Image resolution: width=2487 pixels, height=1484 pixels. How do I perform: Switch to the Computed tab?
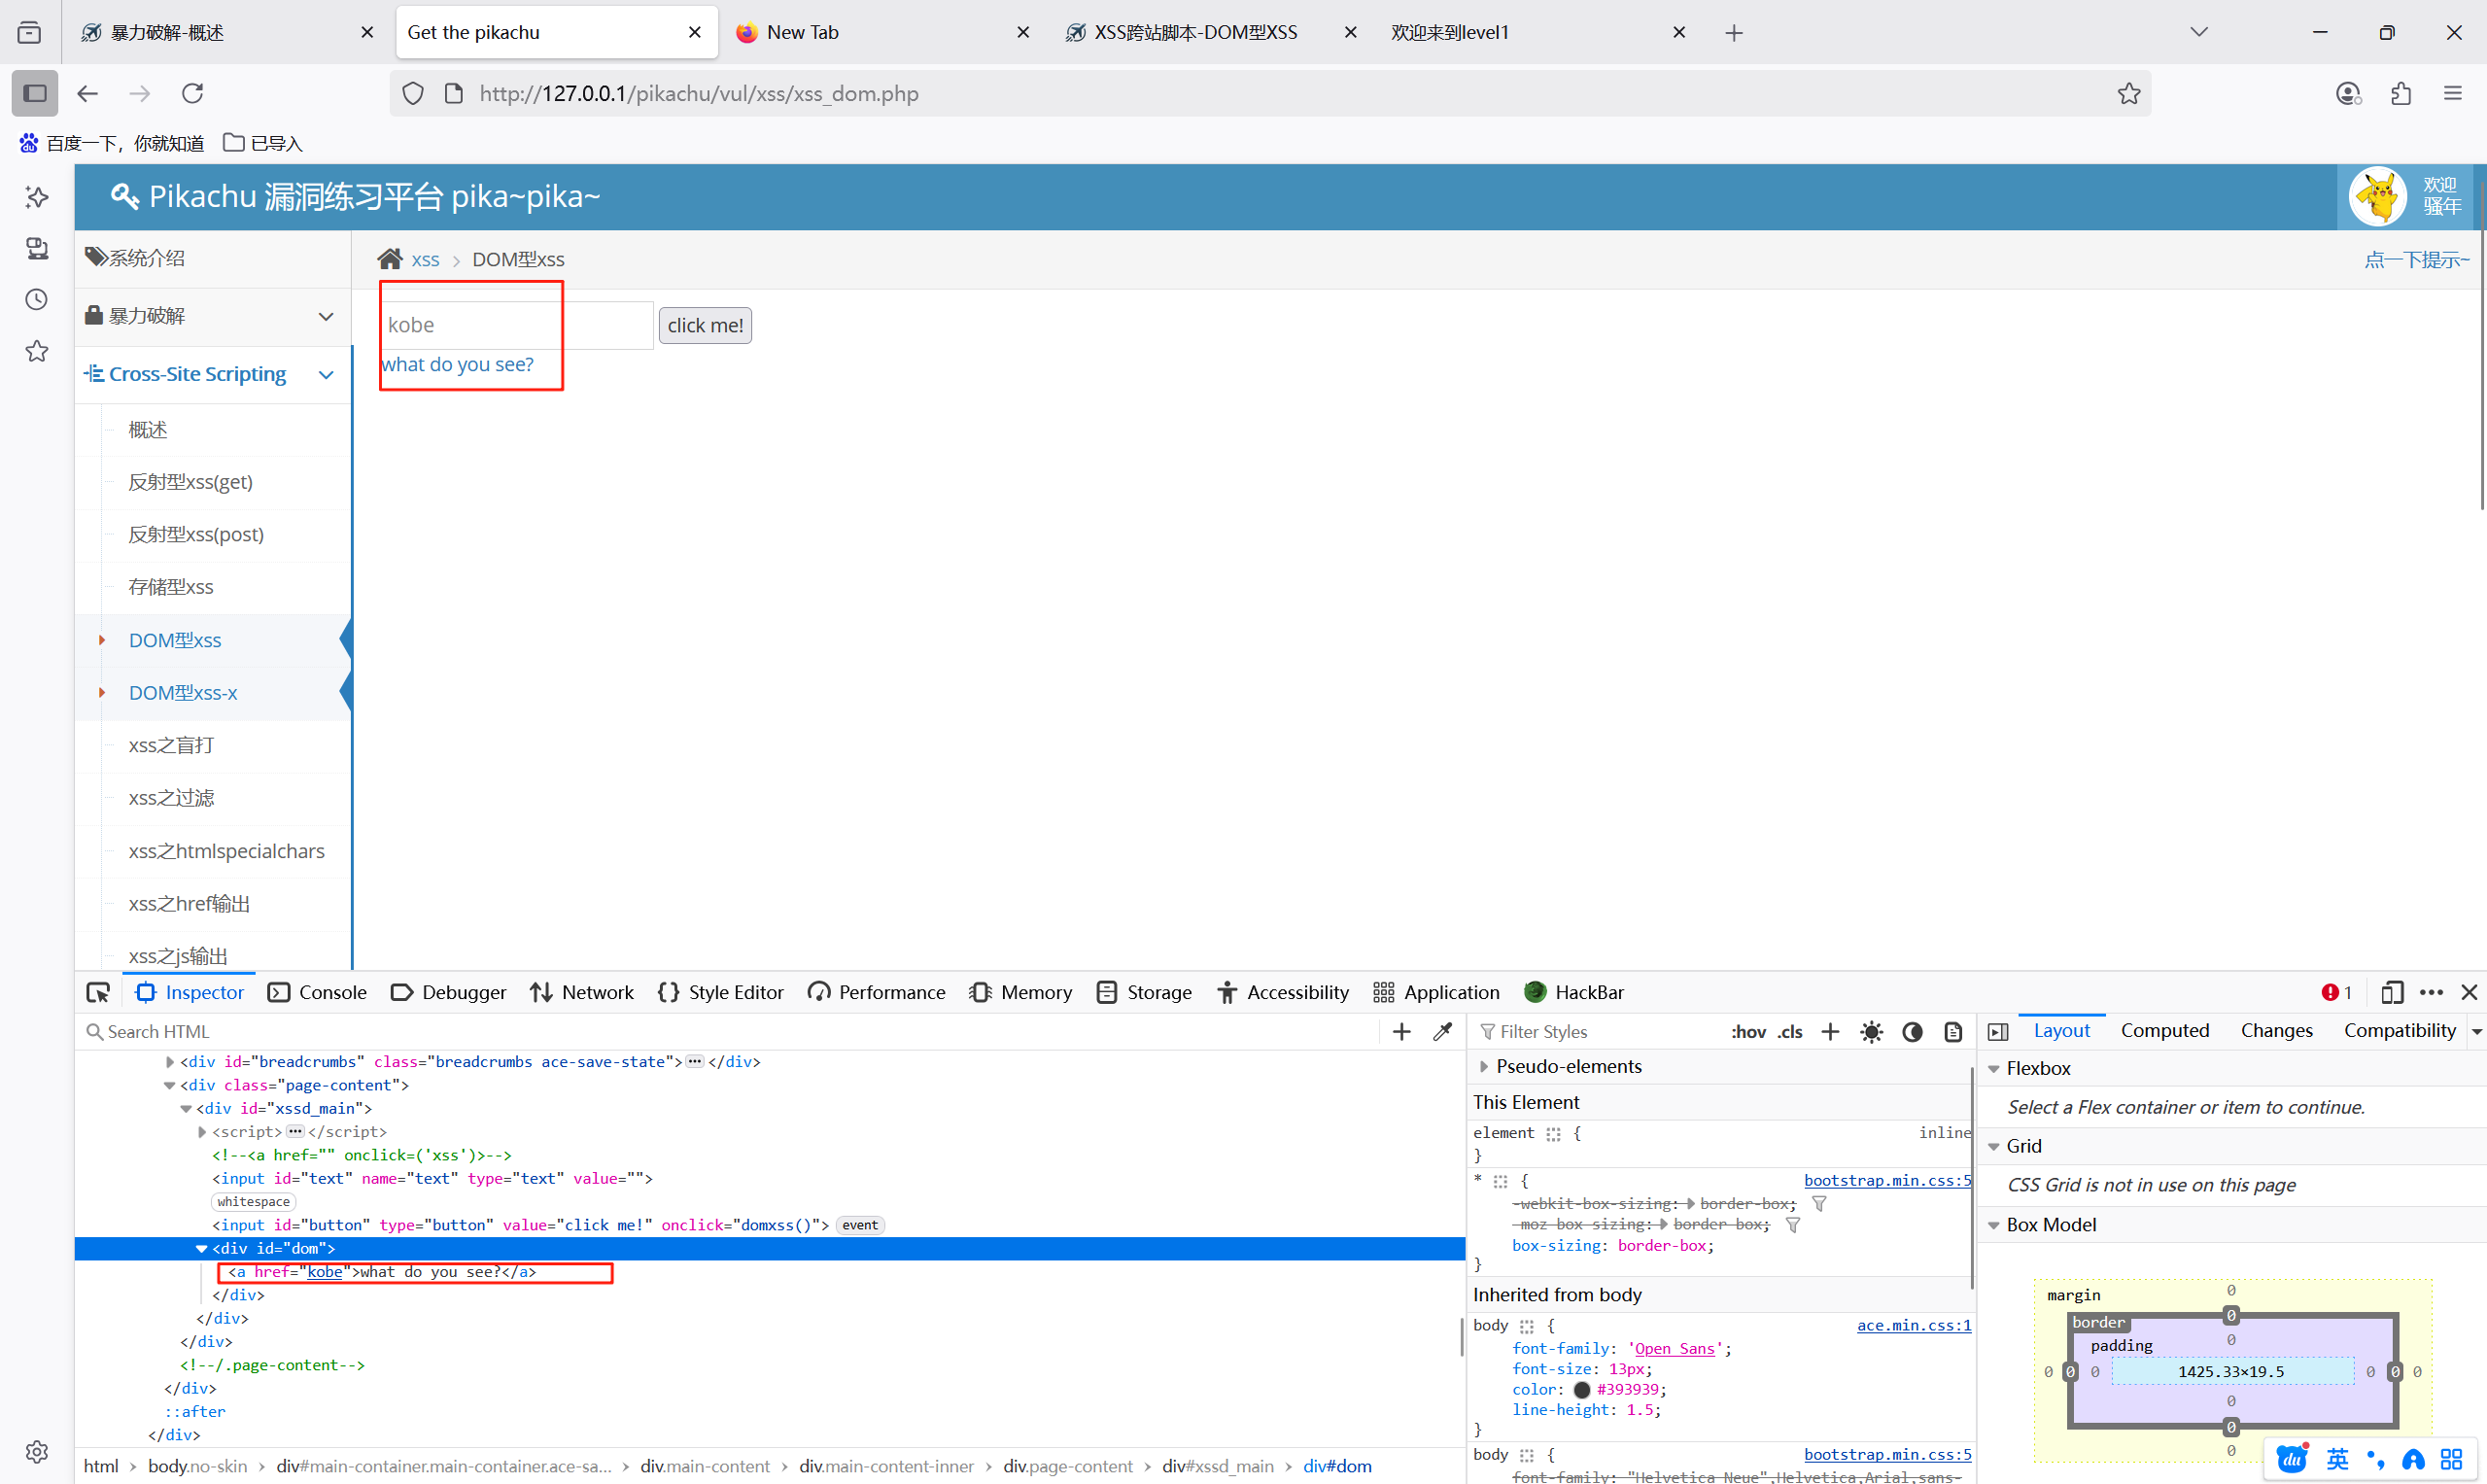(2165, 1030)
